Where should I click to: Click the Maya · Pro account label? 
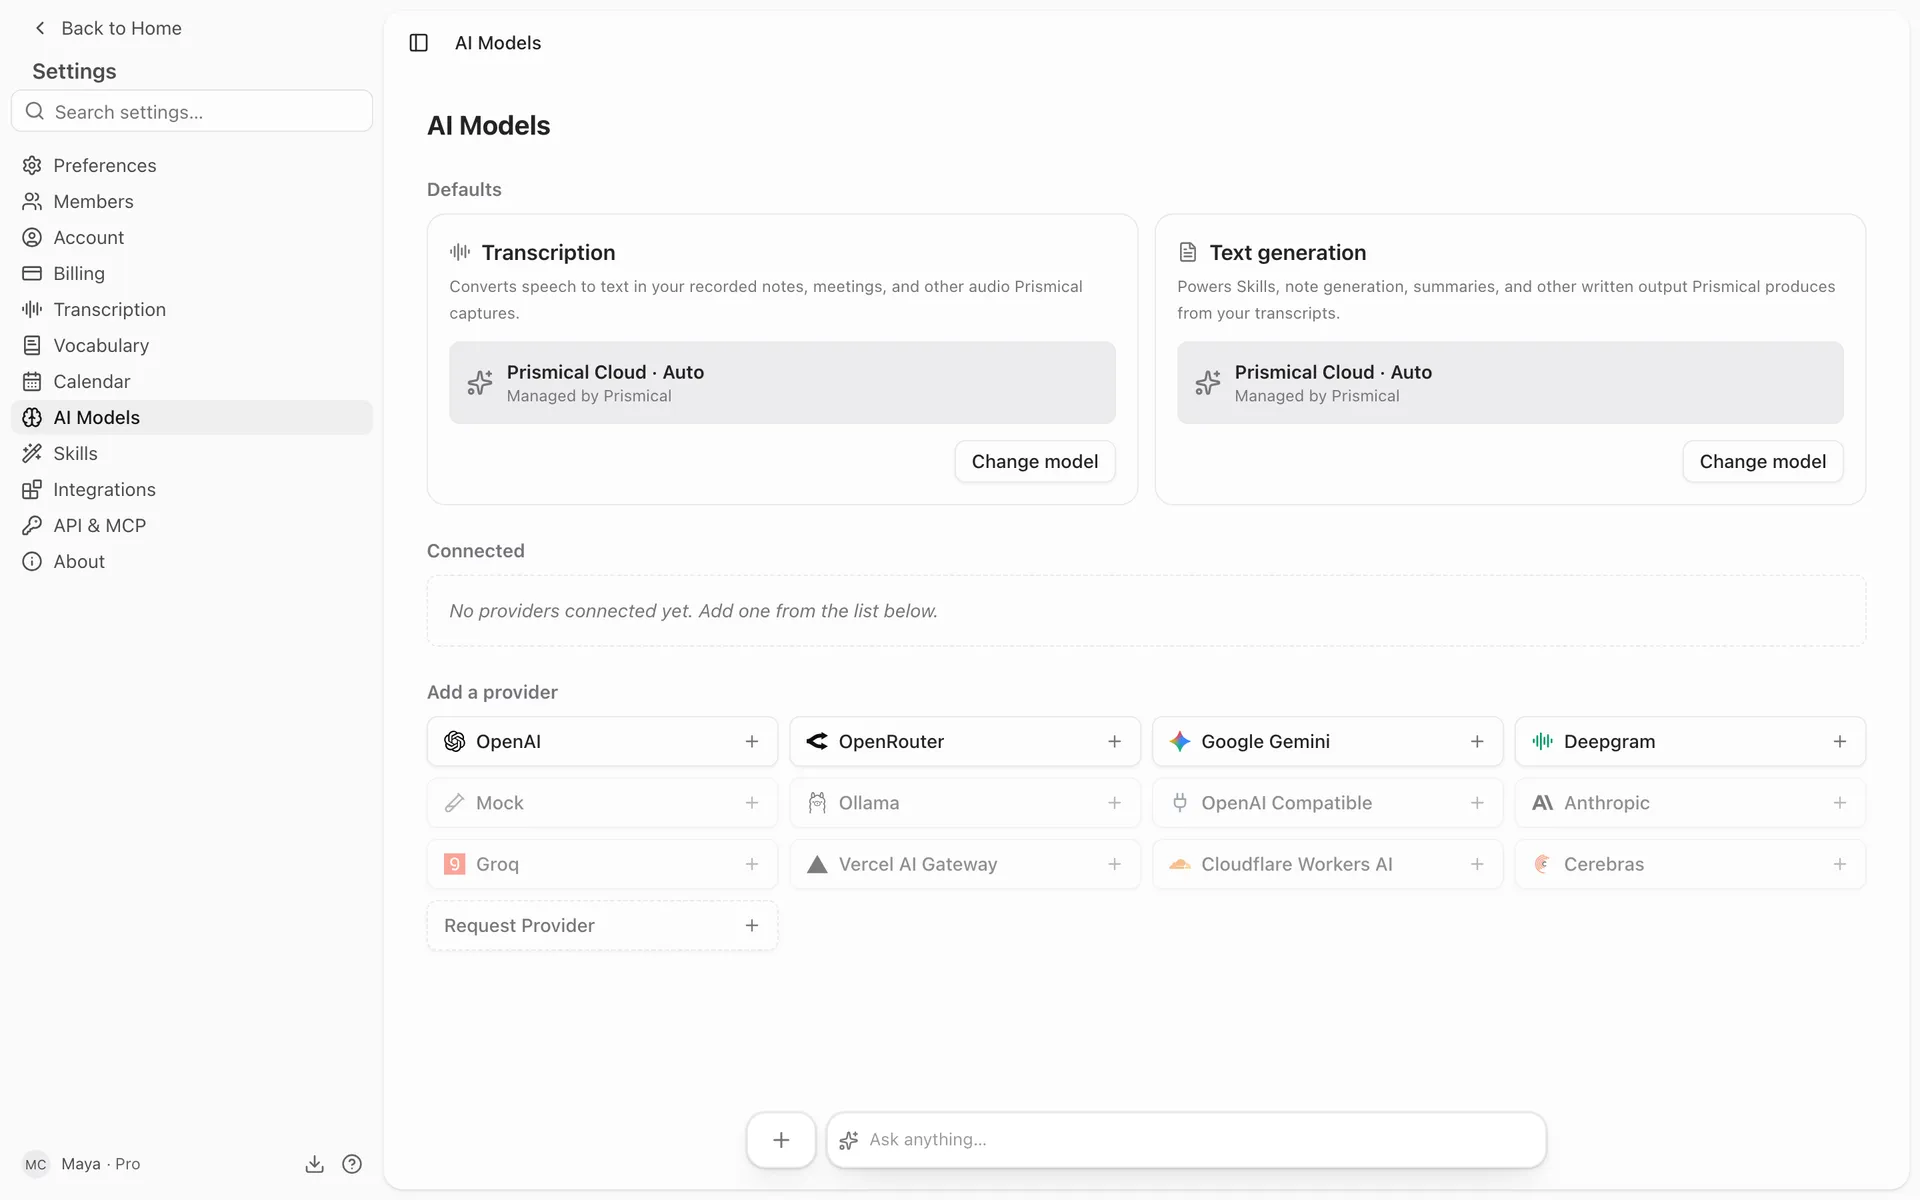tap(100, 1164)
